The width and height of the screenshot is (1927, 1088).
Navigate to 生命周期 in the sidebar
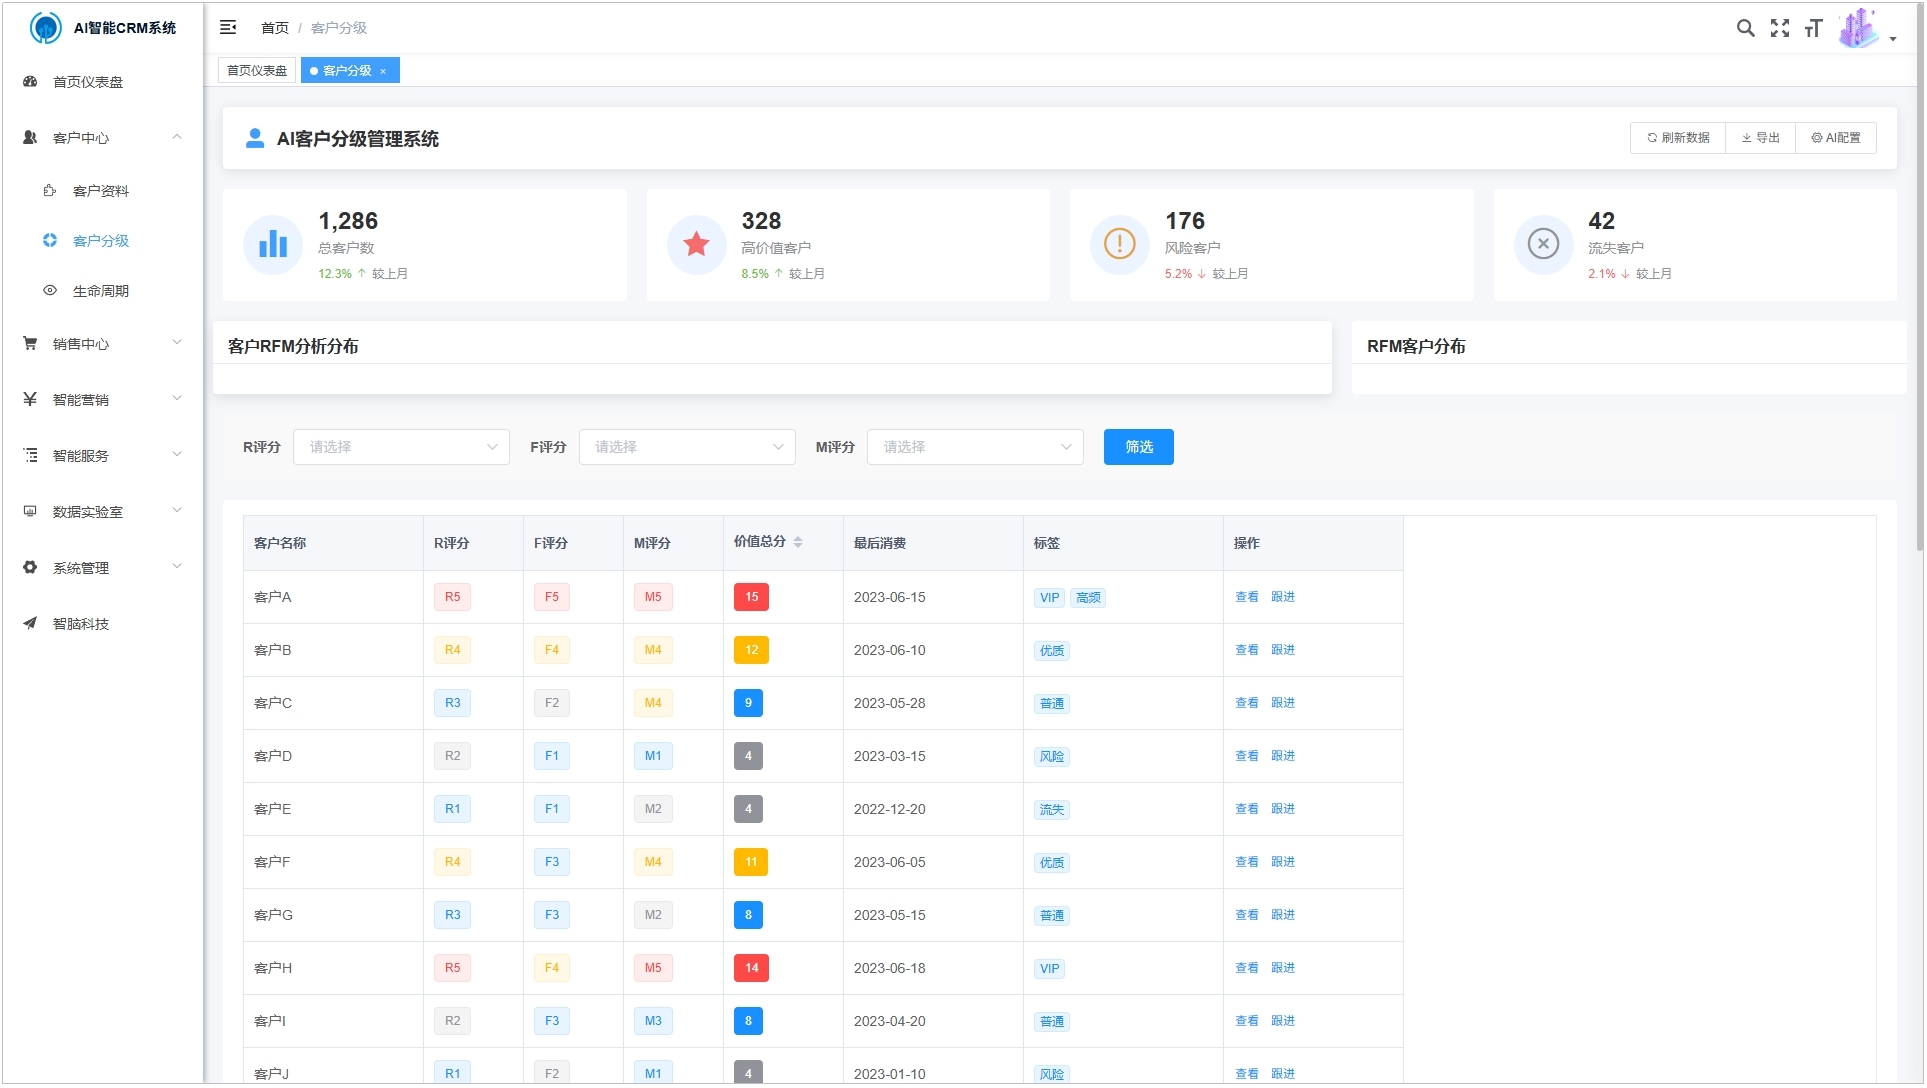tap(100, 290)
